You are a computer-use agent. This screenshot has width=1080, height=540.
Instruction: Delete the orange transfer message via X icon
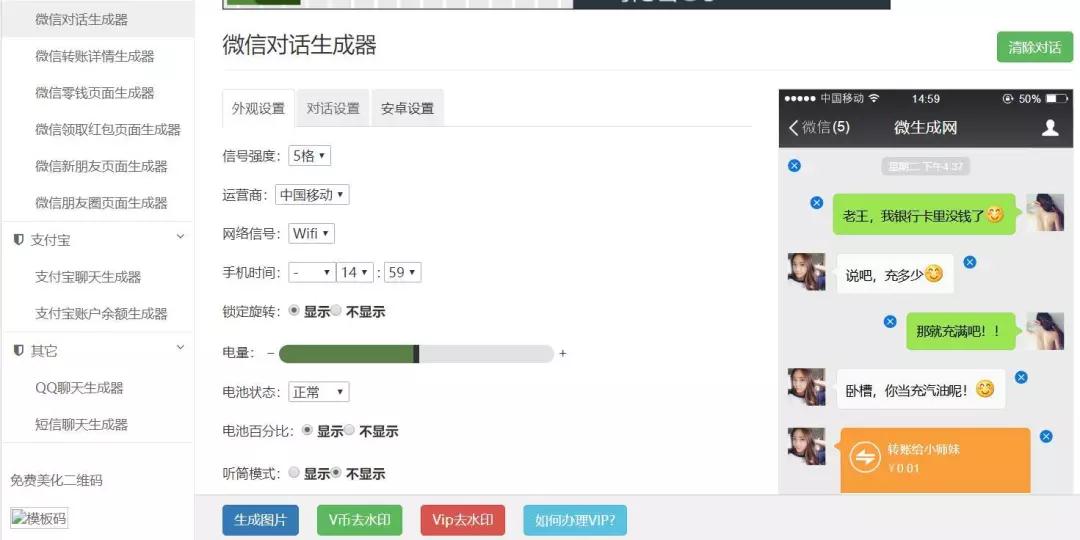pos(1046,436)
